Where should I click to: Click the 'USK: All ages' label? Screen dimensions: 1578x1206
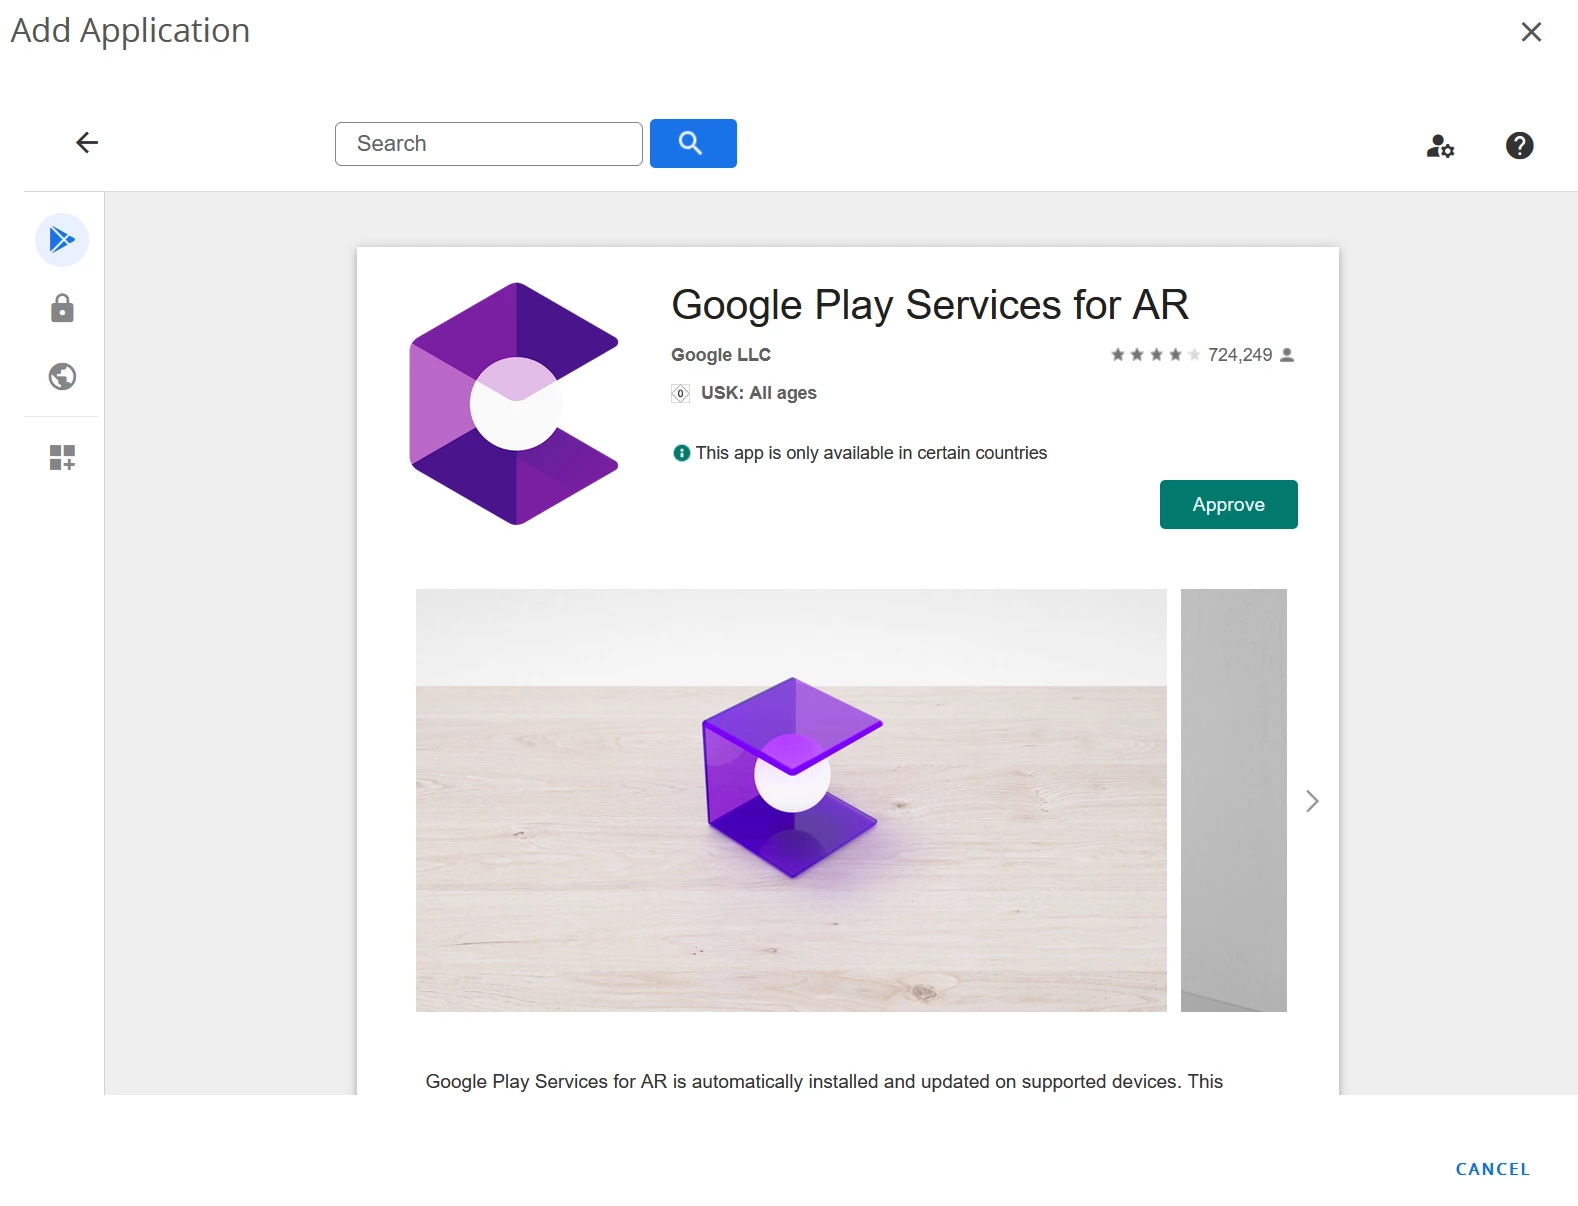click(x=759, y=393)
